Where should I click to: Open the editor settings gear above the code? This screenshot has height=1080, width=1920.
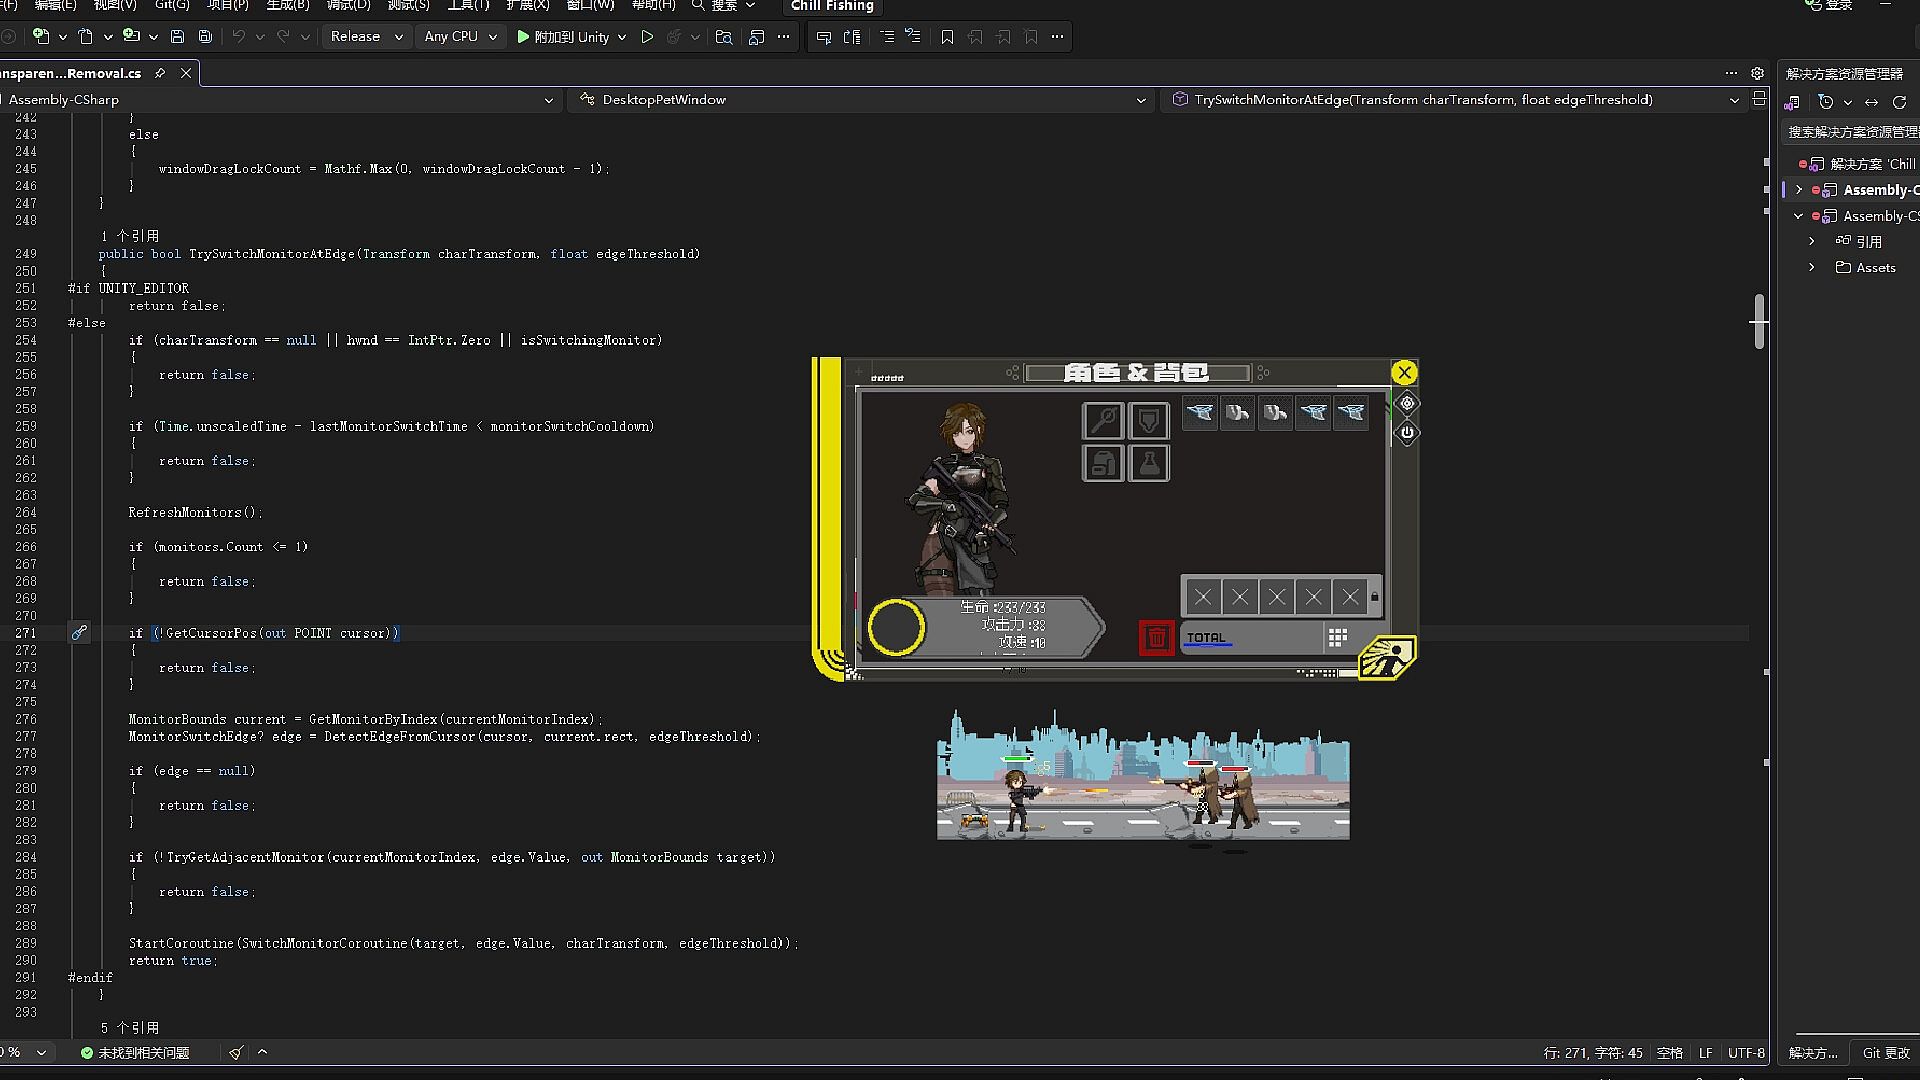(1757, 73)
